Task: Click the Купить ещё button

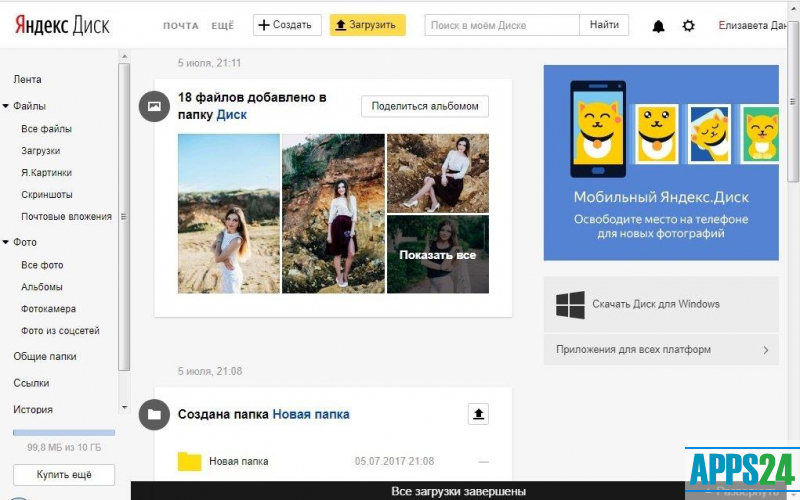Action: (x=64, y=475)
